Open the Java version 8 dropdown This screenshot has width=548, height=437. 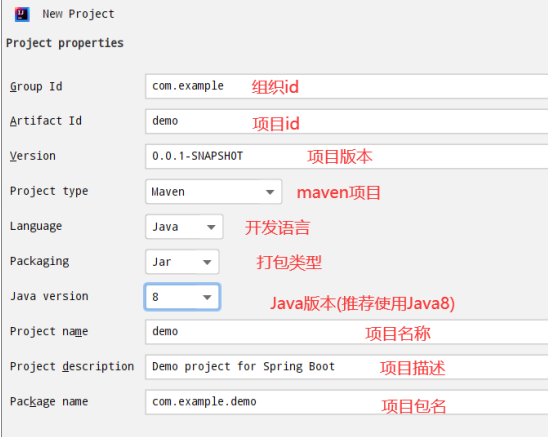click(x=182, y=297)
